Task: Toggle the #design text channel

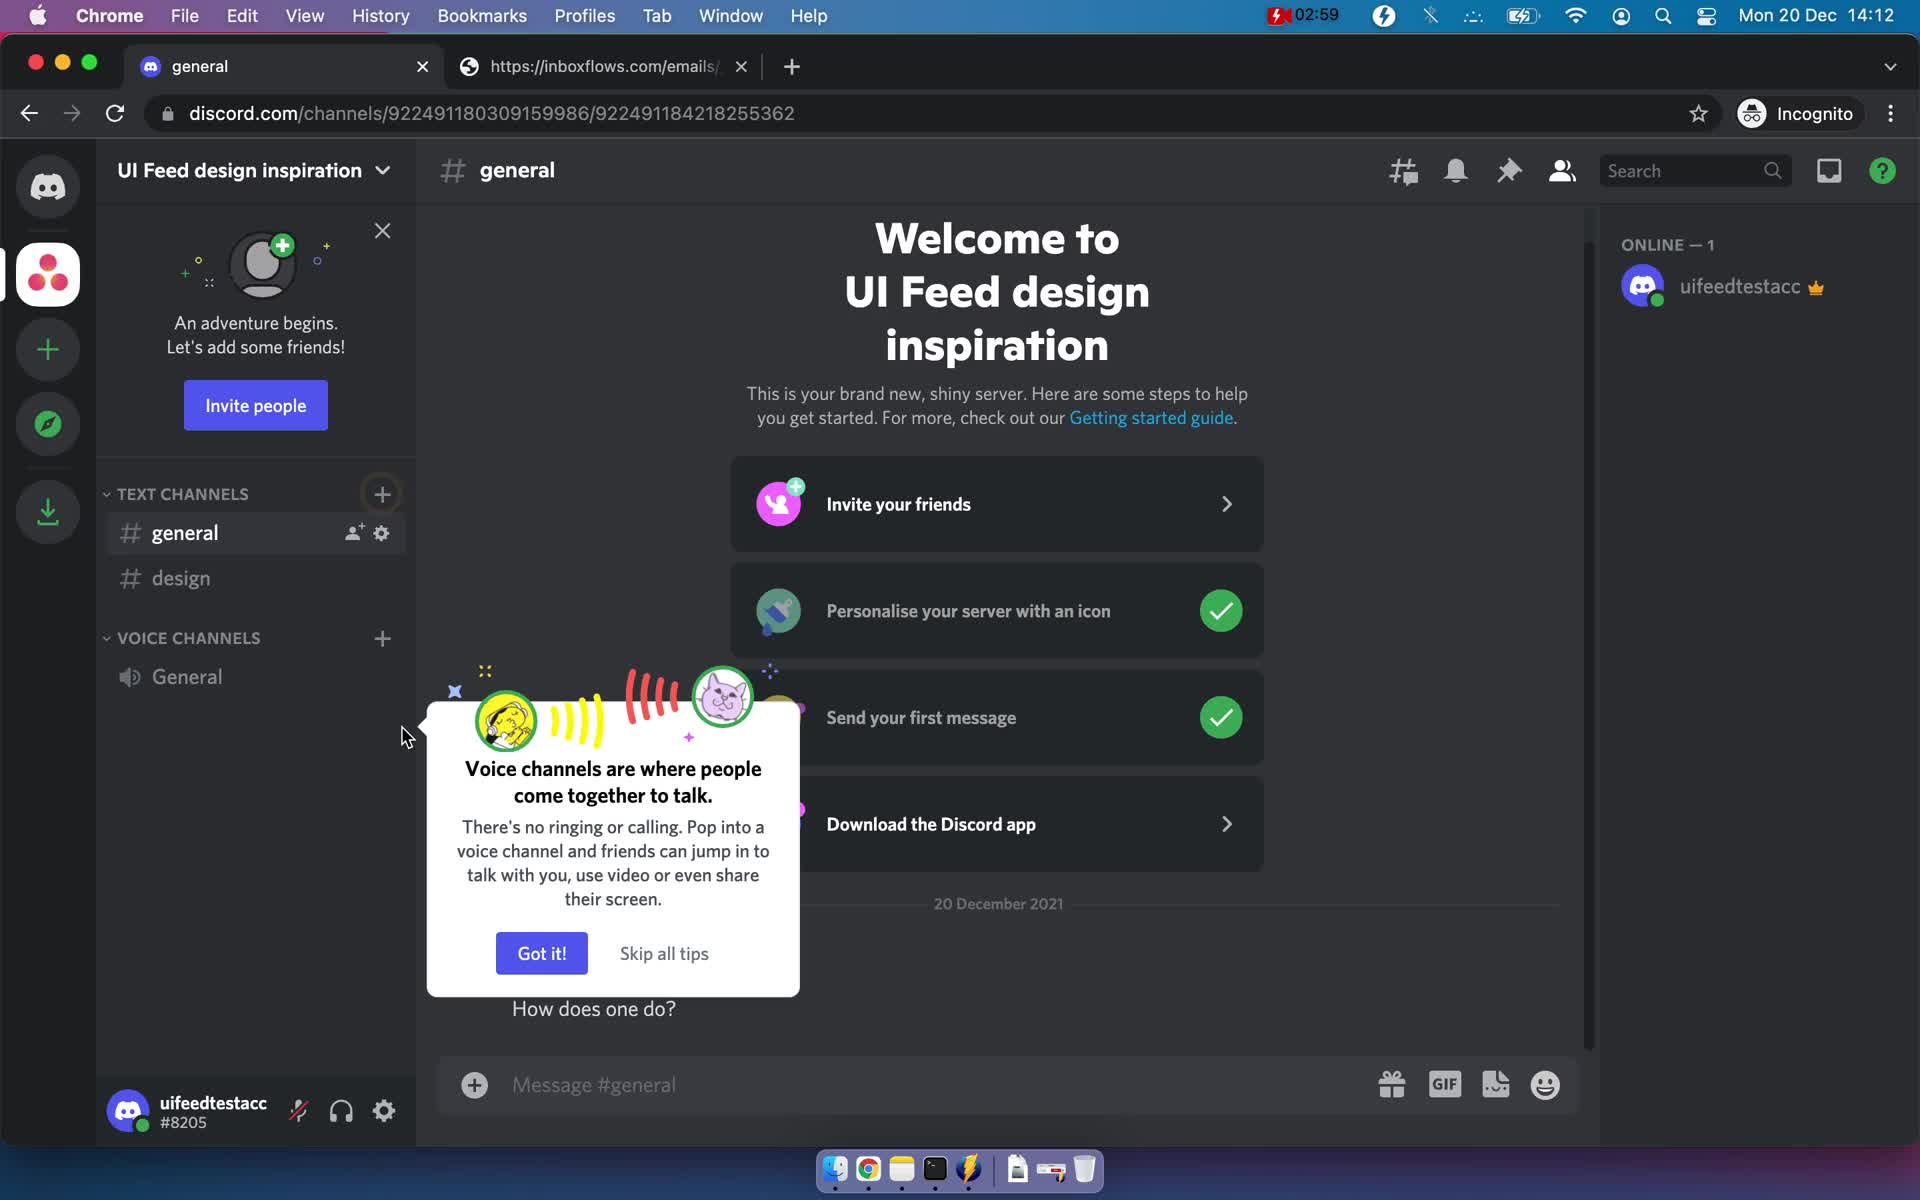Action: 181,578
